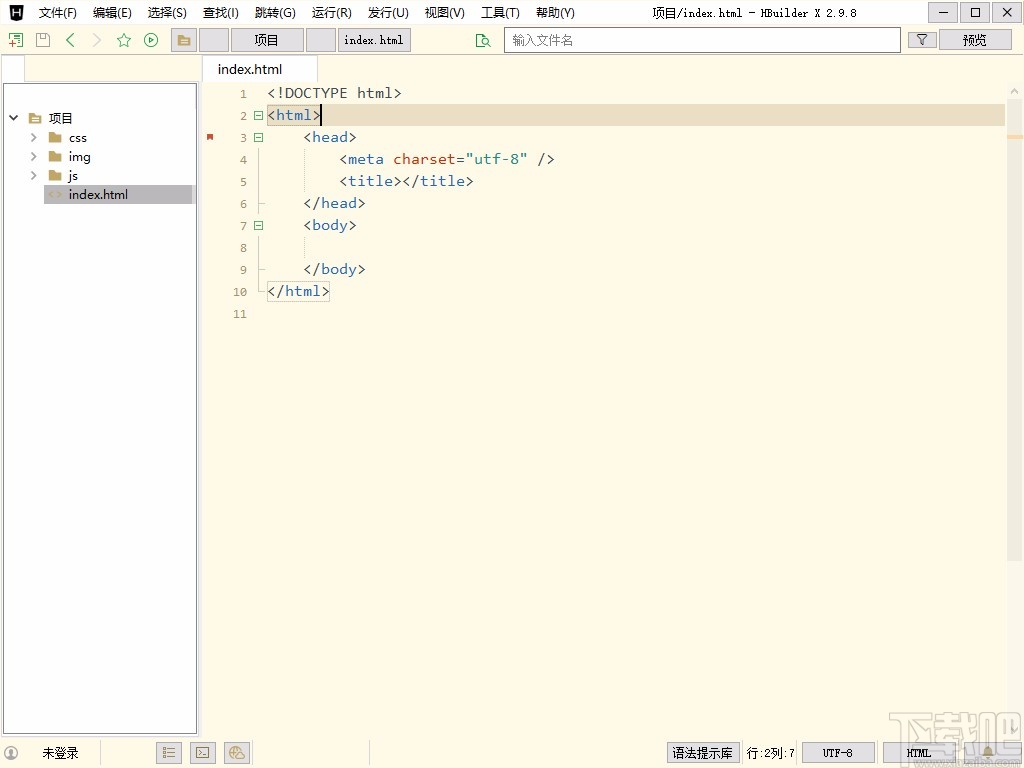Viewport: 1024px width, 768px height.
Task: Switch to the index.html editor tab
Action: [250, 69]
